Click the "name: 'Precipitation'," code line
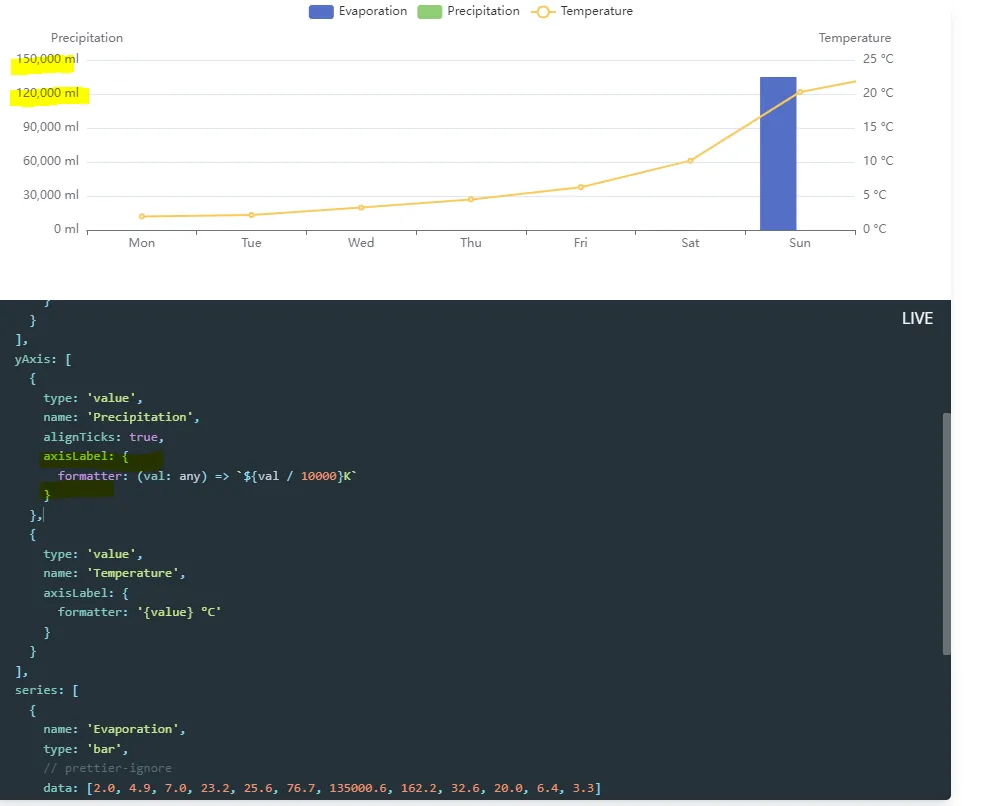Viewport: 996px width, 806px height. point(121,417)
